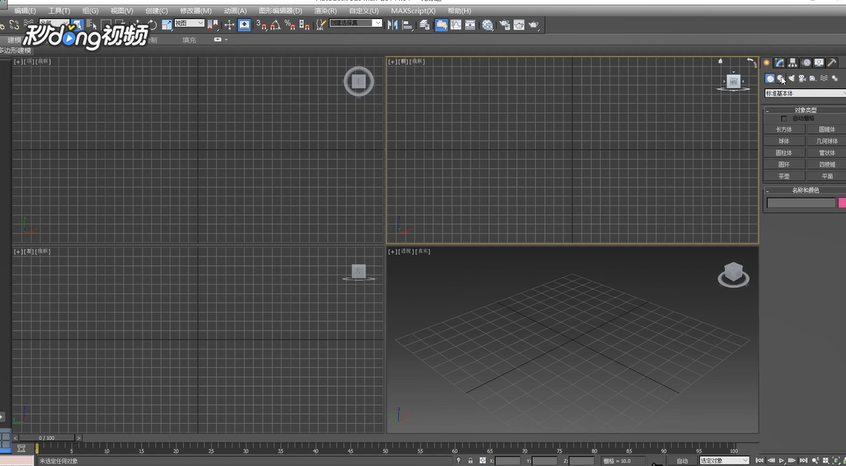The height and width of the screenshot is (466, 846).
Task: Select the Lights category icon
Action: click(792, 79)
